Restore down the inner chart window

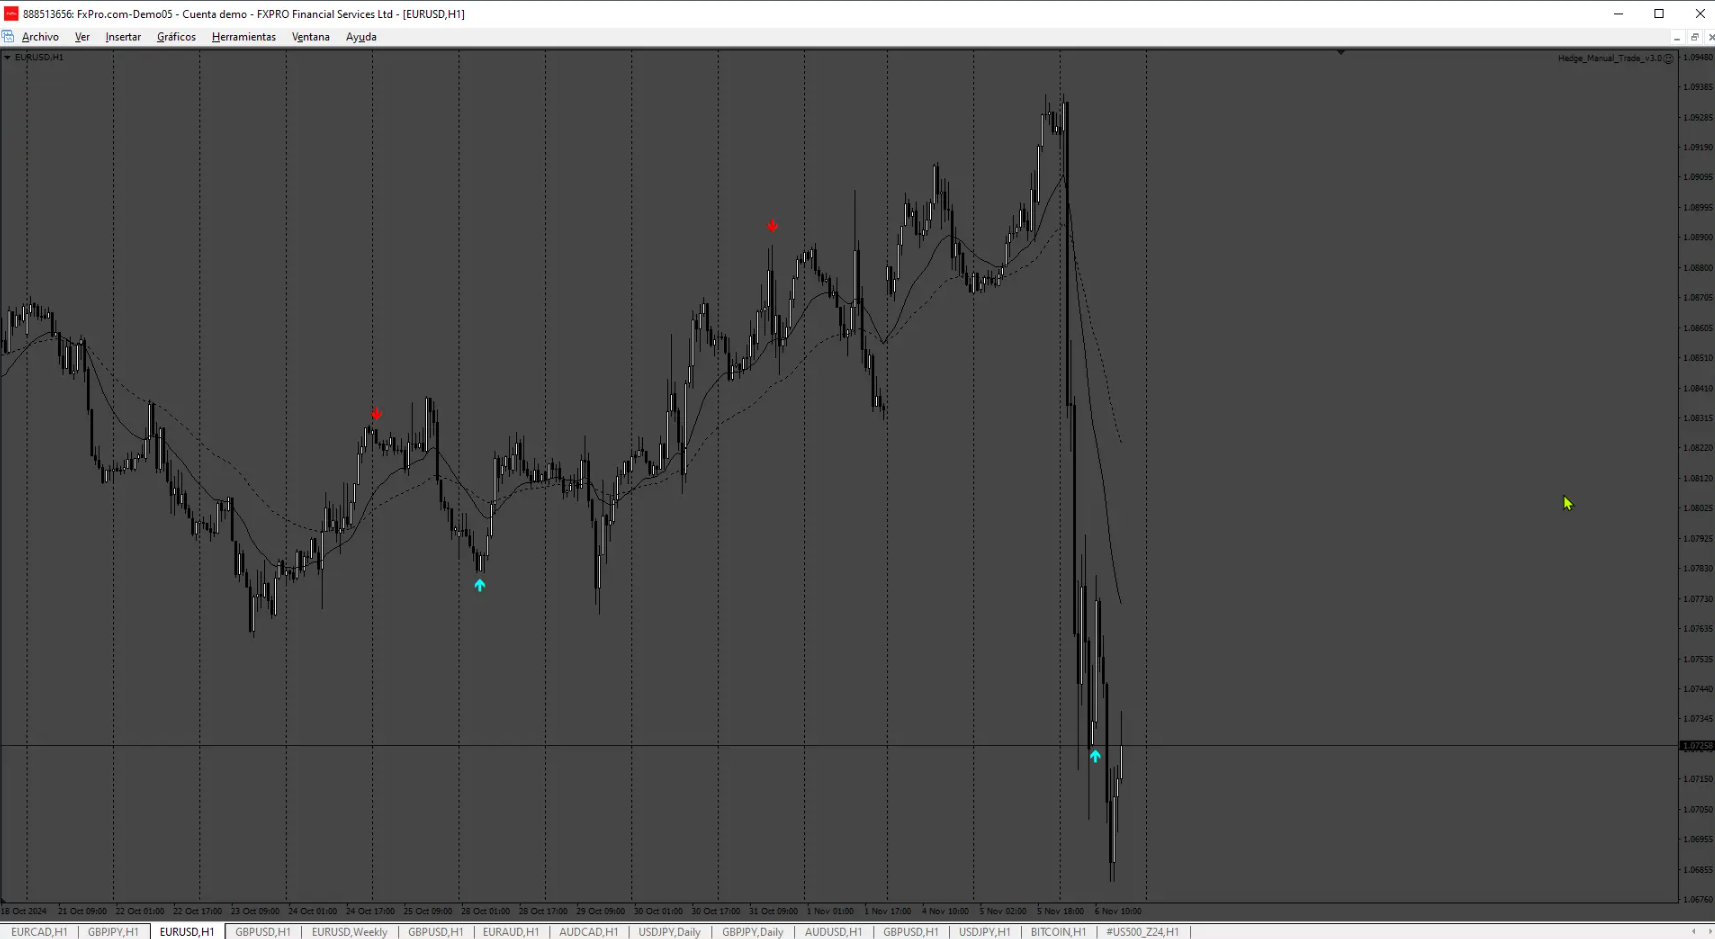point(1695,37)
